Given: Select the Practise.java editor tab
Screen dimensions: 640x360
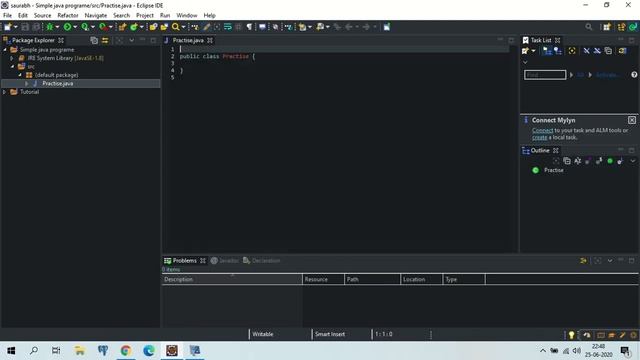Looking at the screenshot, I should [x=188, y=40].
